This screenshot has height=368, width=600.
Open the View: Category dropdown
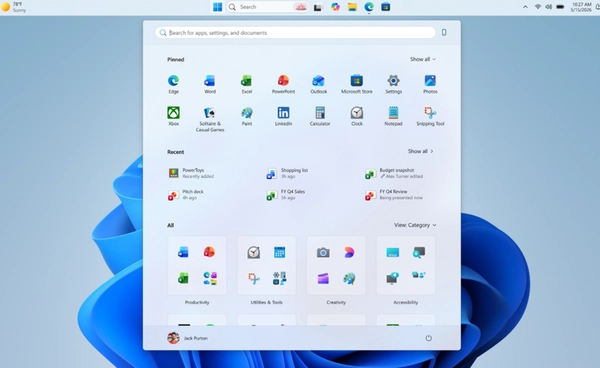415,225
